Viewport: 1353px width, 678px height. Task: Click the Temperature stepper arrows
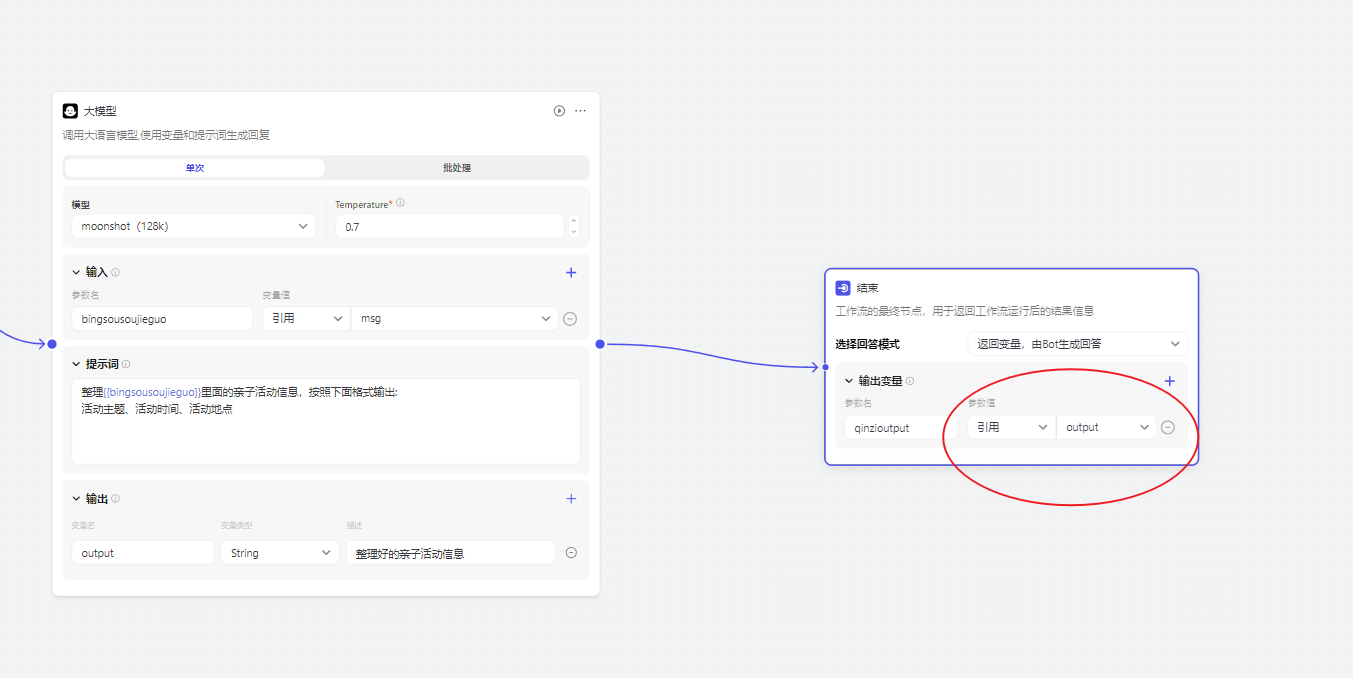pyautogui.click(x=573, y=227)
